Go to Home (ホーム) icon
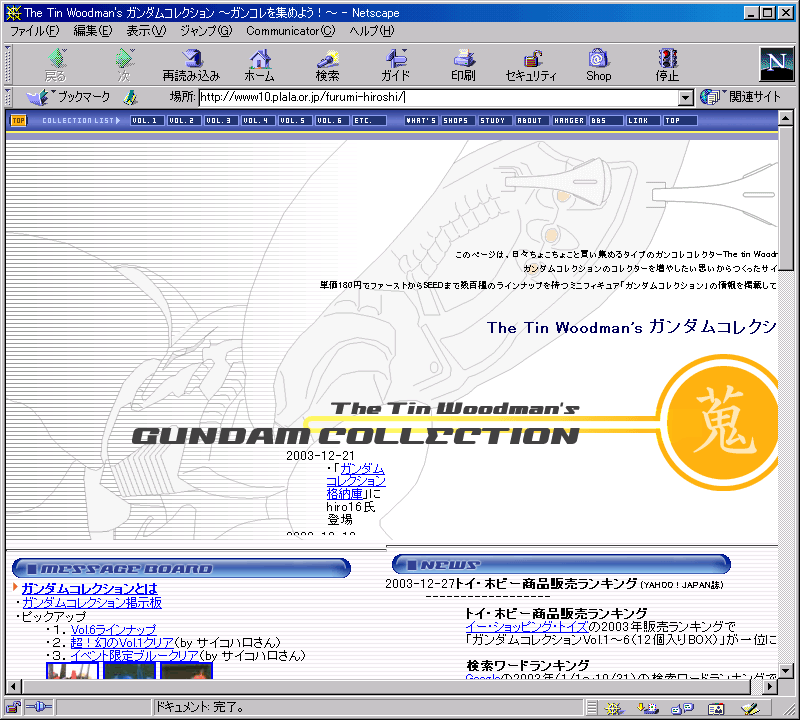This screenshot has height=720, width=800. 260,65
